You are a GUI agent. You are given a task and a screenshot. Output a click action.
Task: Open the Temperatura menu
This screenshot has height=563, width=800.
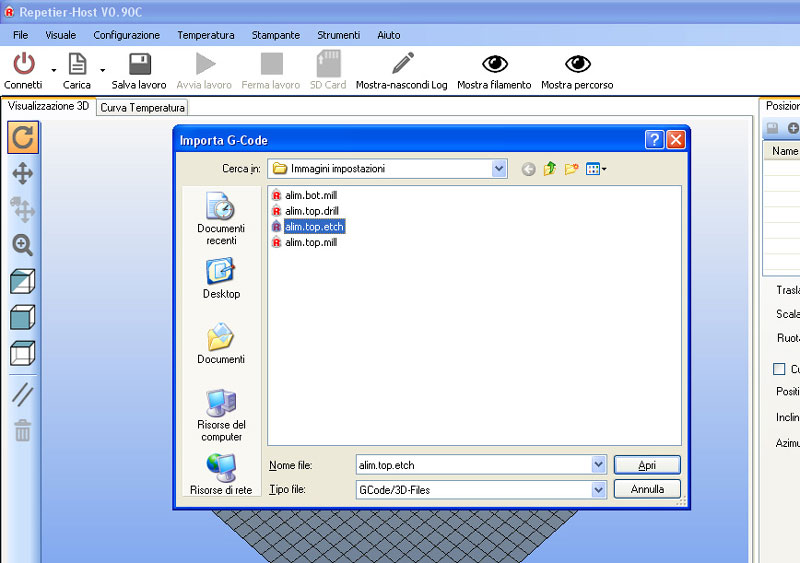click(206, 35)
